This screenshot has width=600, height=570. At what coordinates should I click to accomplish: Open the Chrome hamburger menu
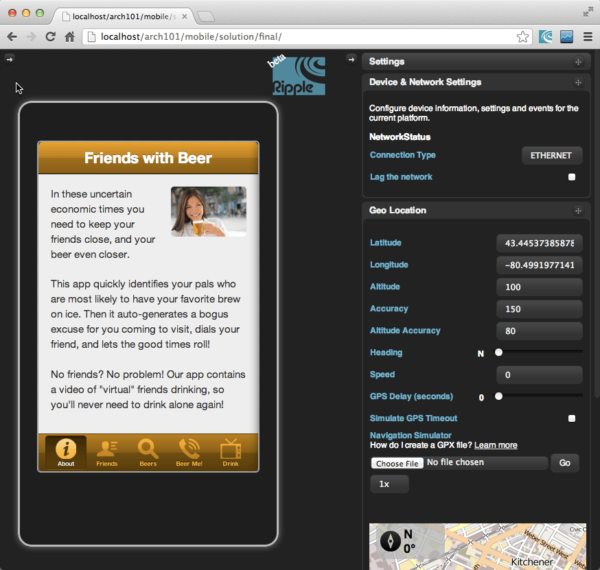[588, 37]
